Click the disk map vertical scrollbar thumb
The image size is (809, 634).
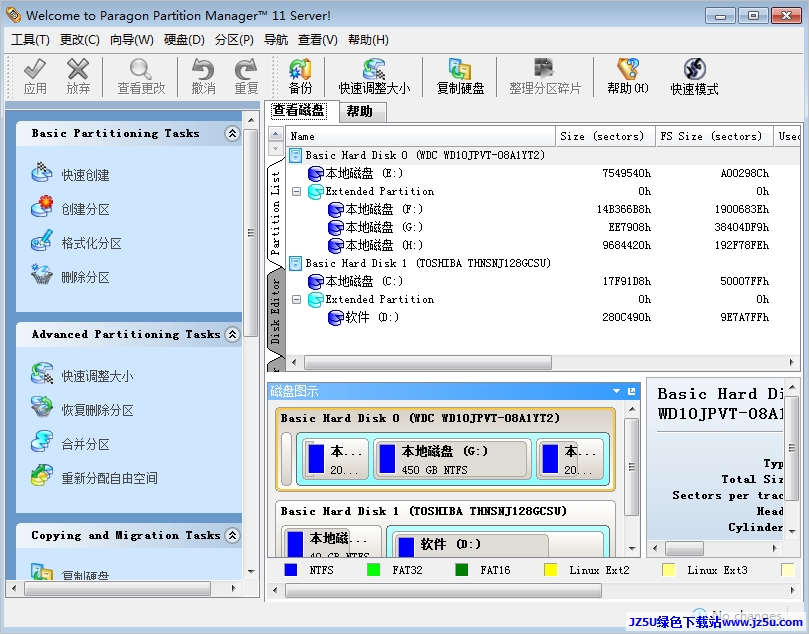coord(632,467)
